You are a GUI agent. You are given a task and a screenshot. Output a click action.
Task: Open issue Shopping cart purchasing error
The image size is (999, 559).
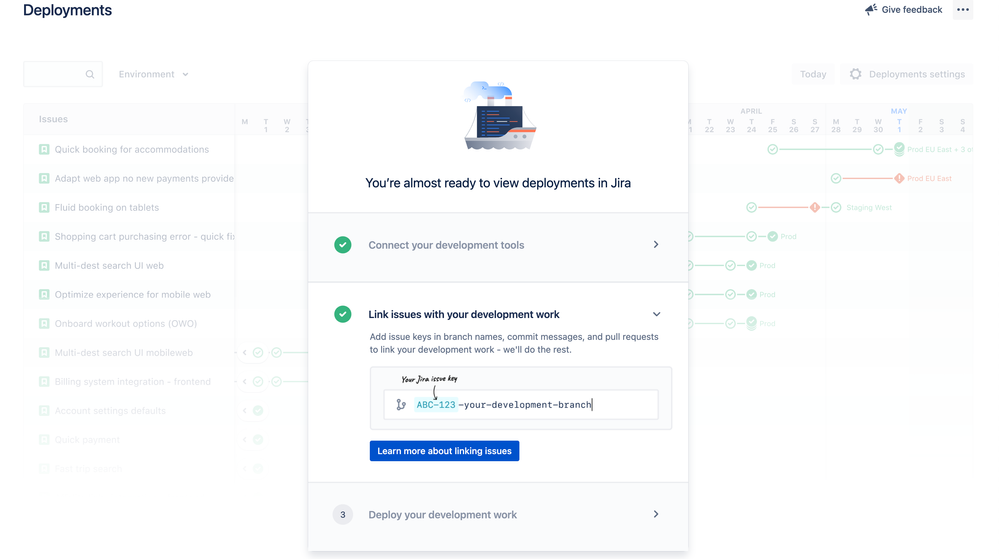(x=144, y=237)
